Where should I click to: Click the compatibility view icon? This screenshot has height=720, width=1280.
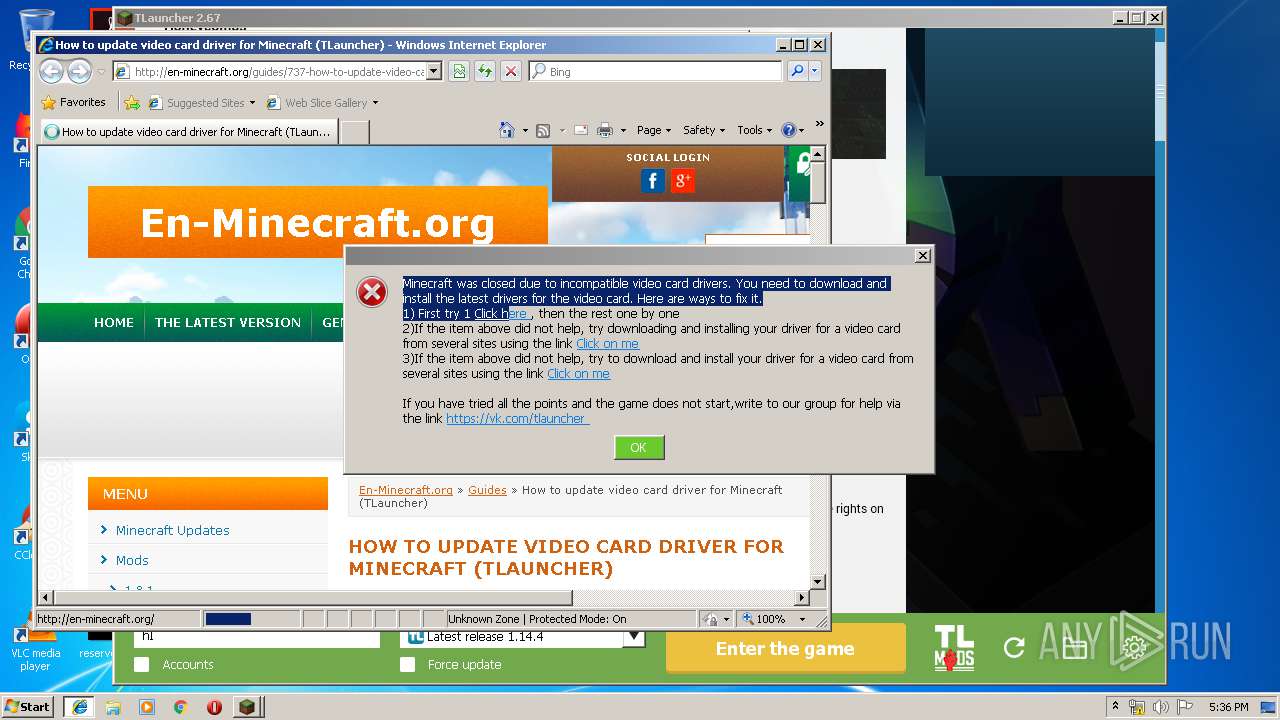tap(458, 71)
